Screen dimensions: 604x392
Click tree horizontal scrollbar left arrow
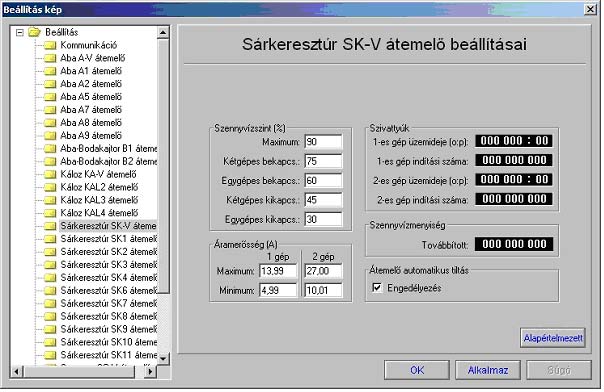coord(17,372)
